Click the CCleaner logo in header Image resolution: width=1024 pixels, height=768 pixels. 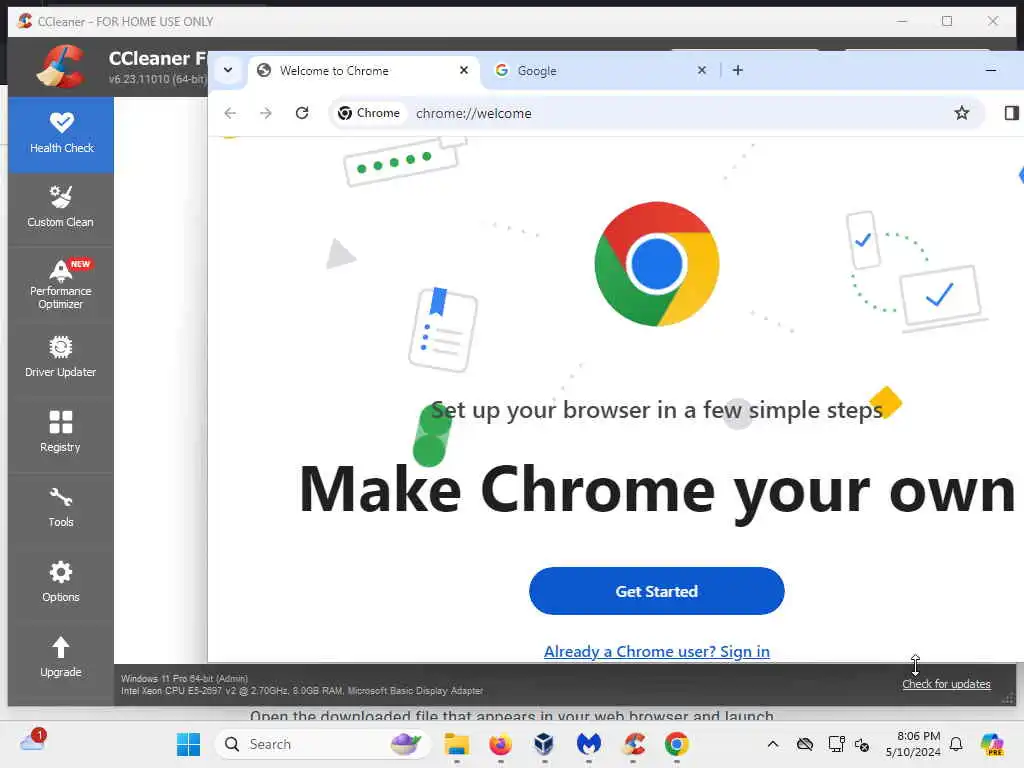60,66
